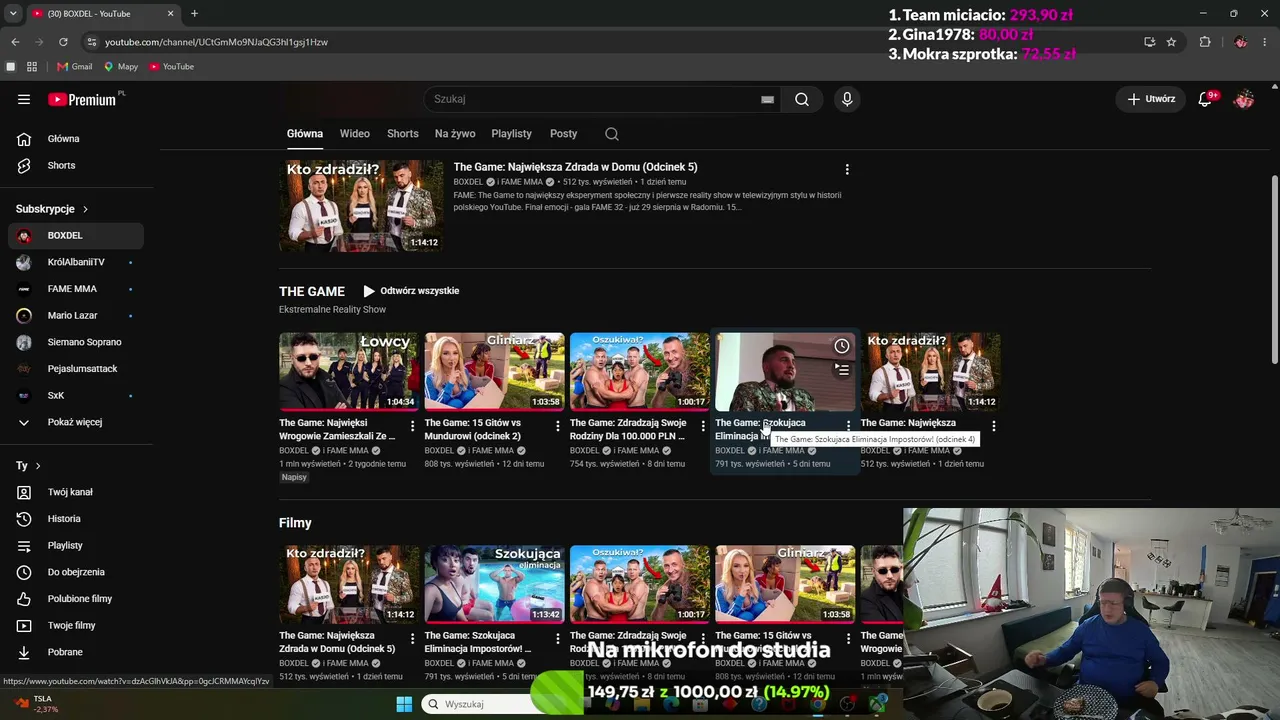
Task: Open the Windows Start menu
Action: point(404,704)
